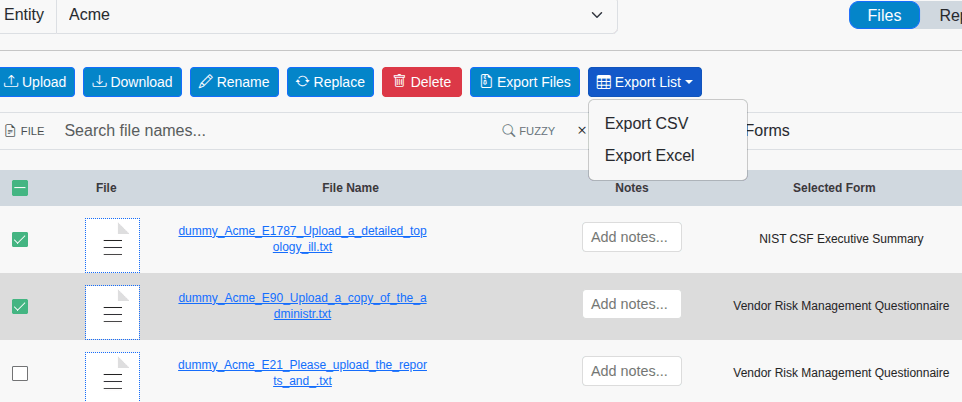This screenshot has height=402, width=962.
Task: Click the Export Files button
Action: point(525,82)
